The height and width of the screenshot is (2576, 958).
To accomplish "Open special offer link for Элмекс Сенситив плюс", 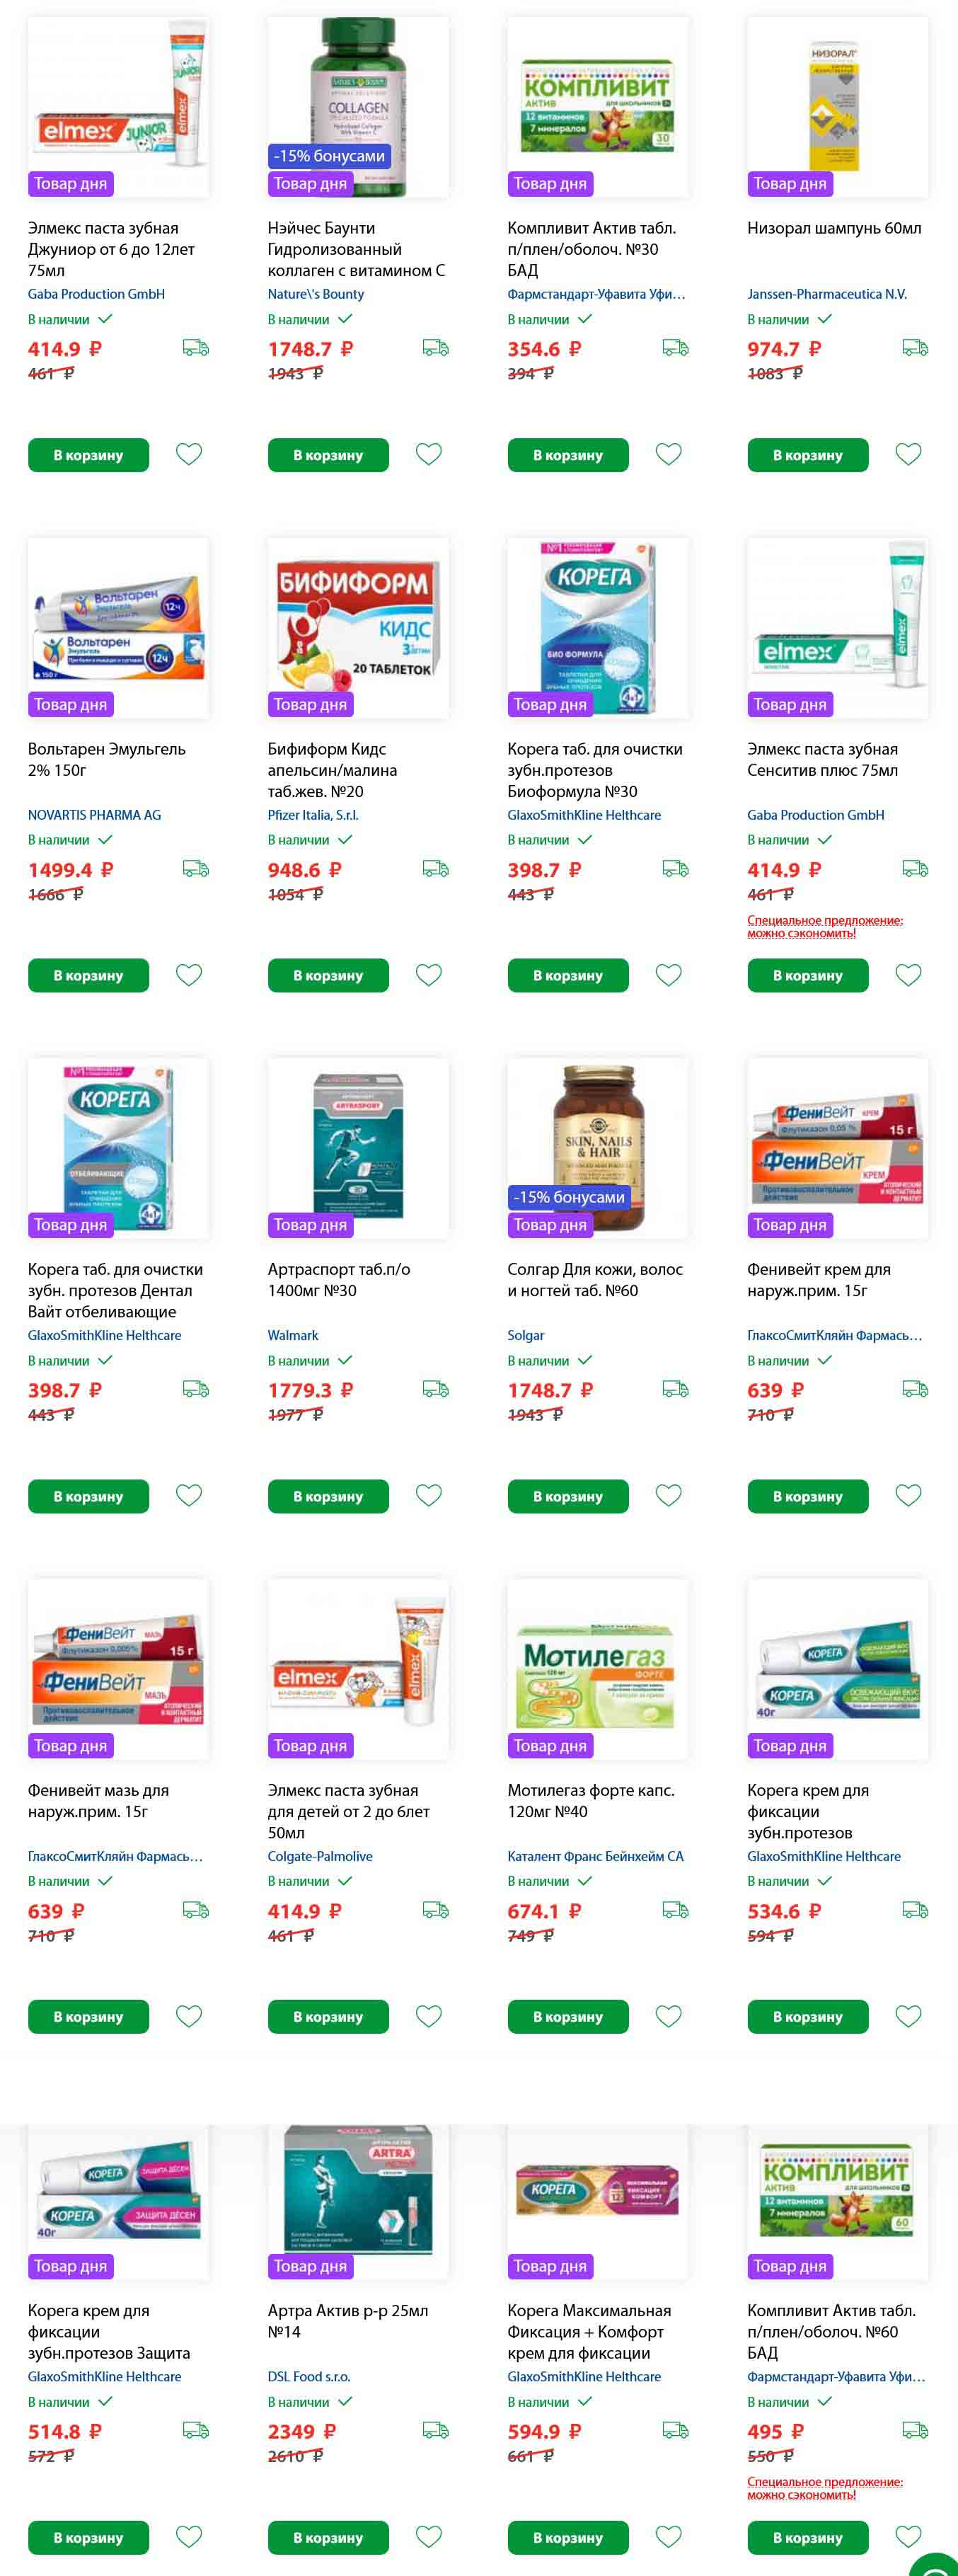I will [825, 926].
